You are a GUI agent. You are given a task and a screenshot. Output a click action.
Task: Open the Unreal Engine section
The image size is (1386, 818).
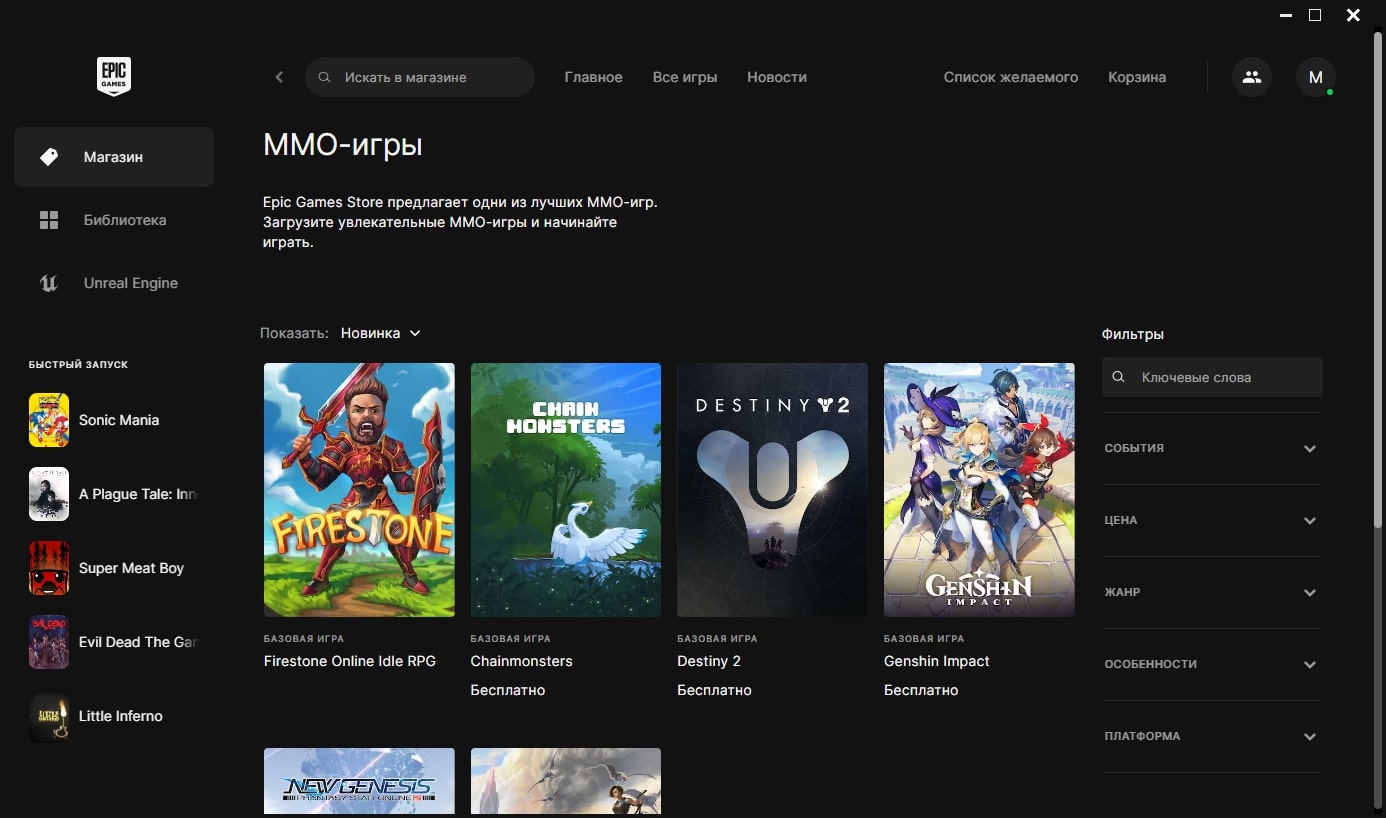pos(114,283)
